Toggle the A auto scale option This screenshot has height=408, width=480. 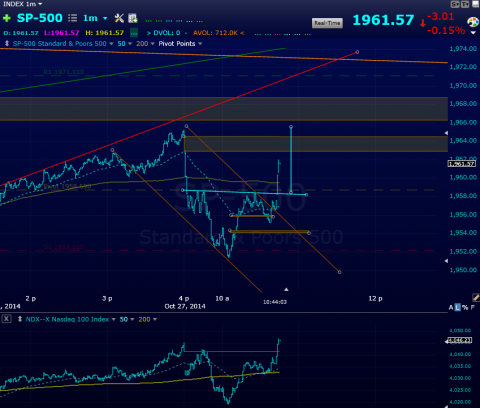pyautogui.click(x=451, y=307)
